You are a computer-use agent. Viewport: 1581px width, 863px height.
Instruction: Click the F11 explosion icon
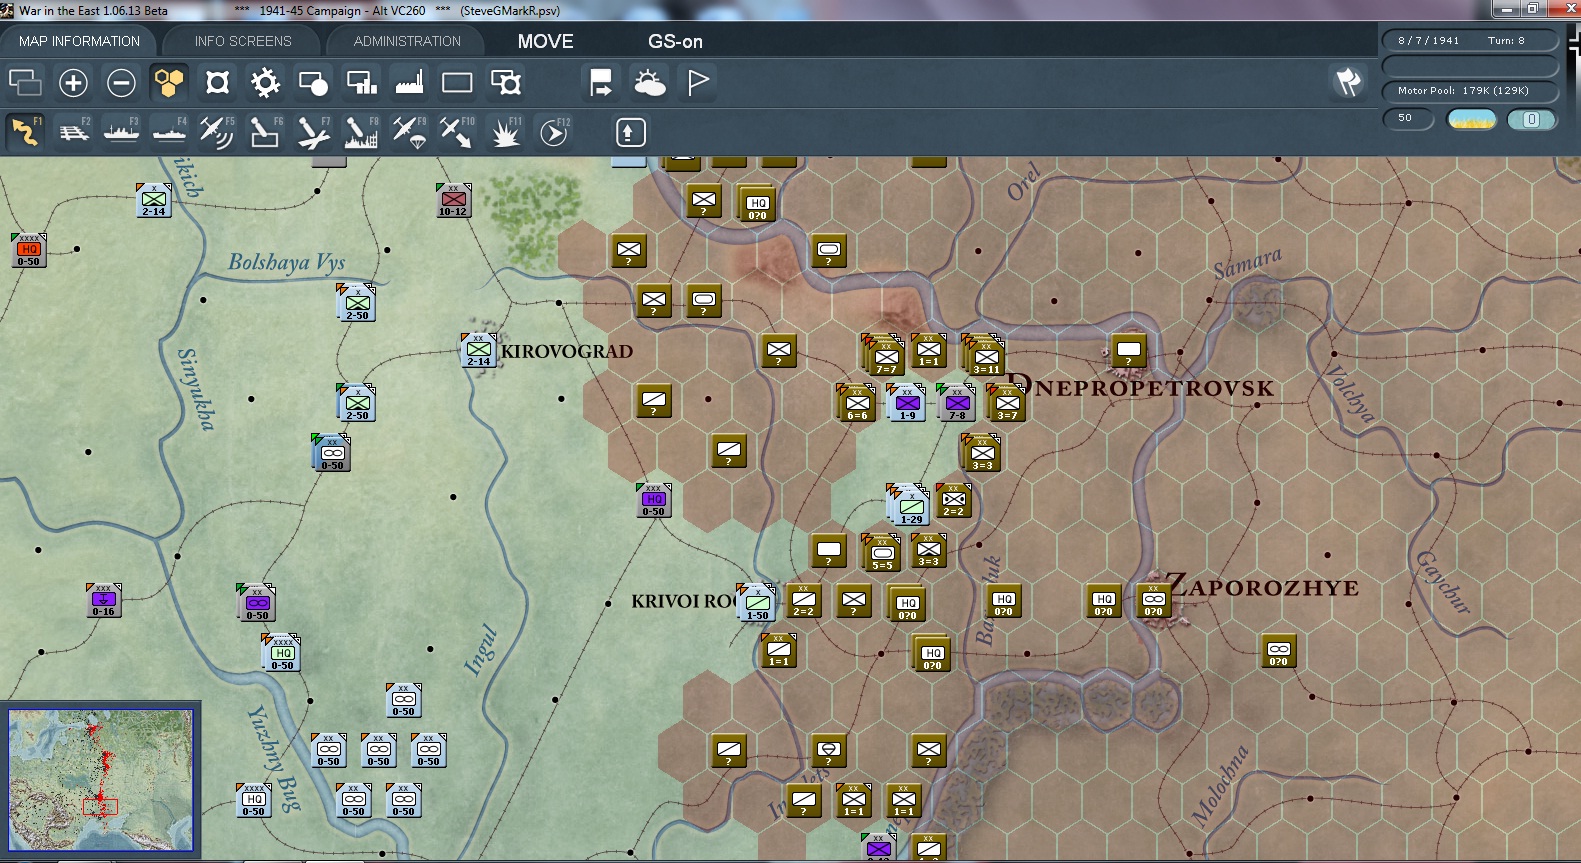tap(506, 132)
